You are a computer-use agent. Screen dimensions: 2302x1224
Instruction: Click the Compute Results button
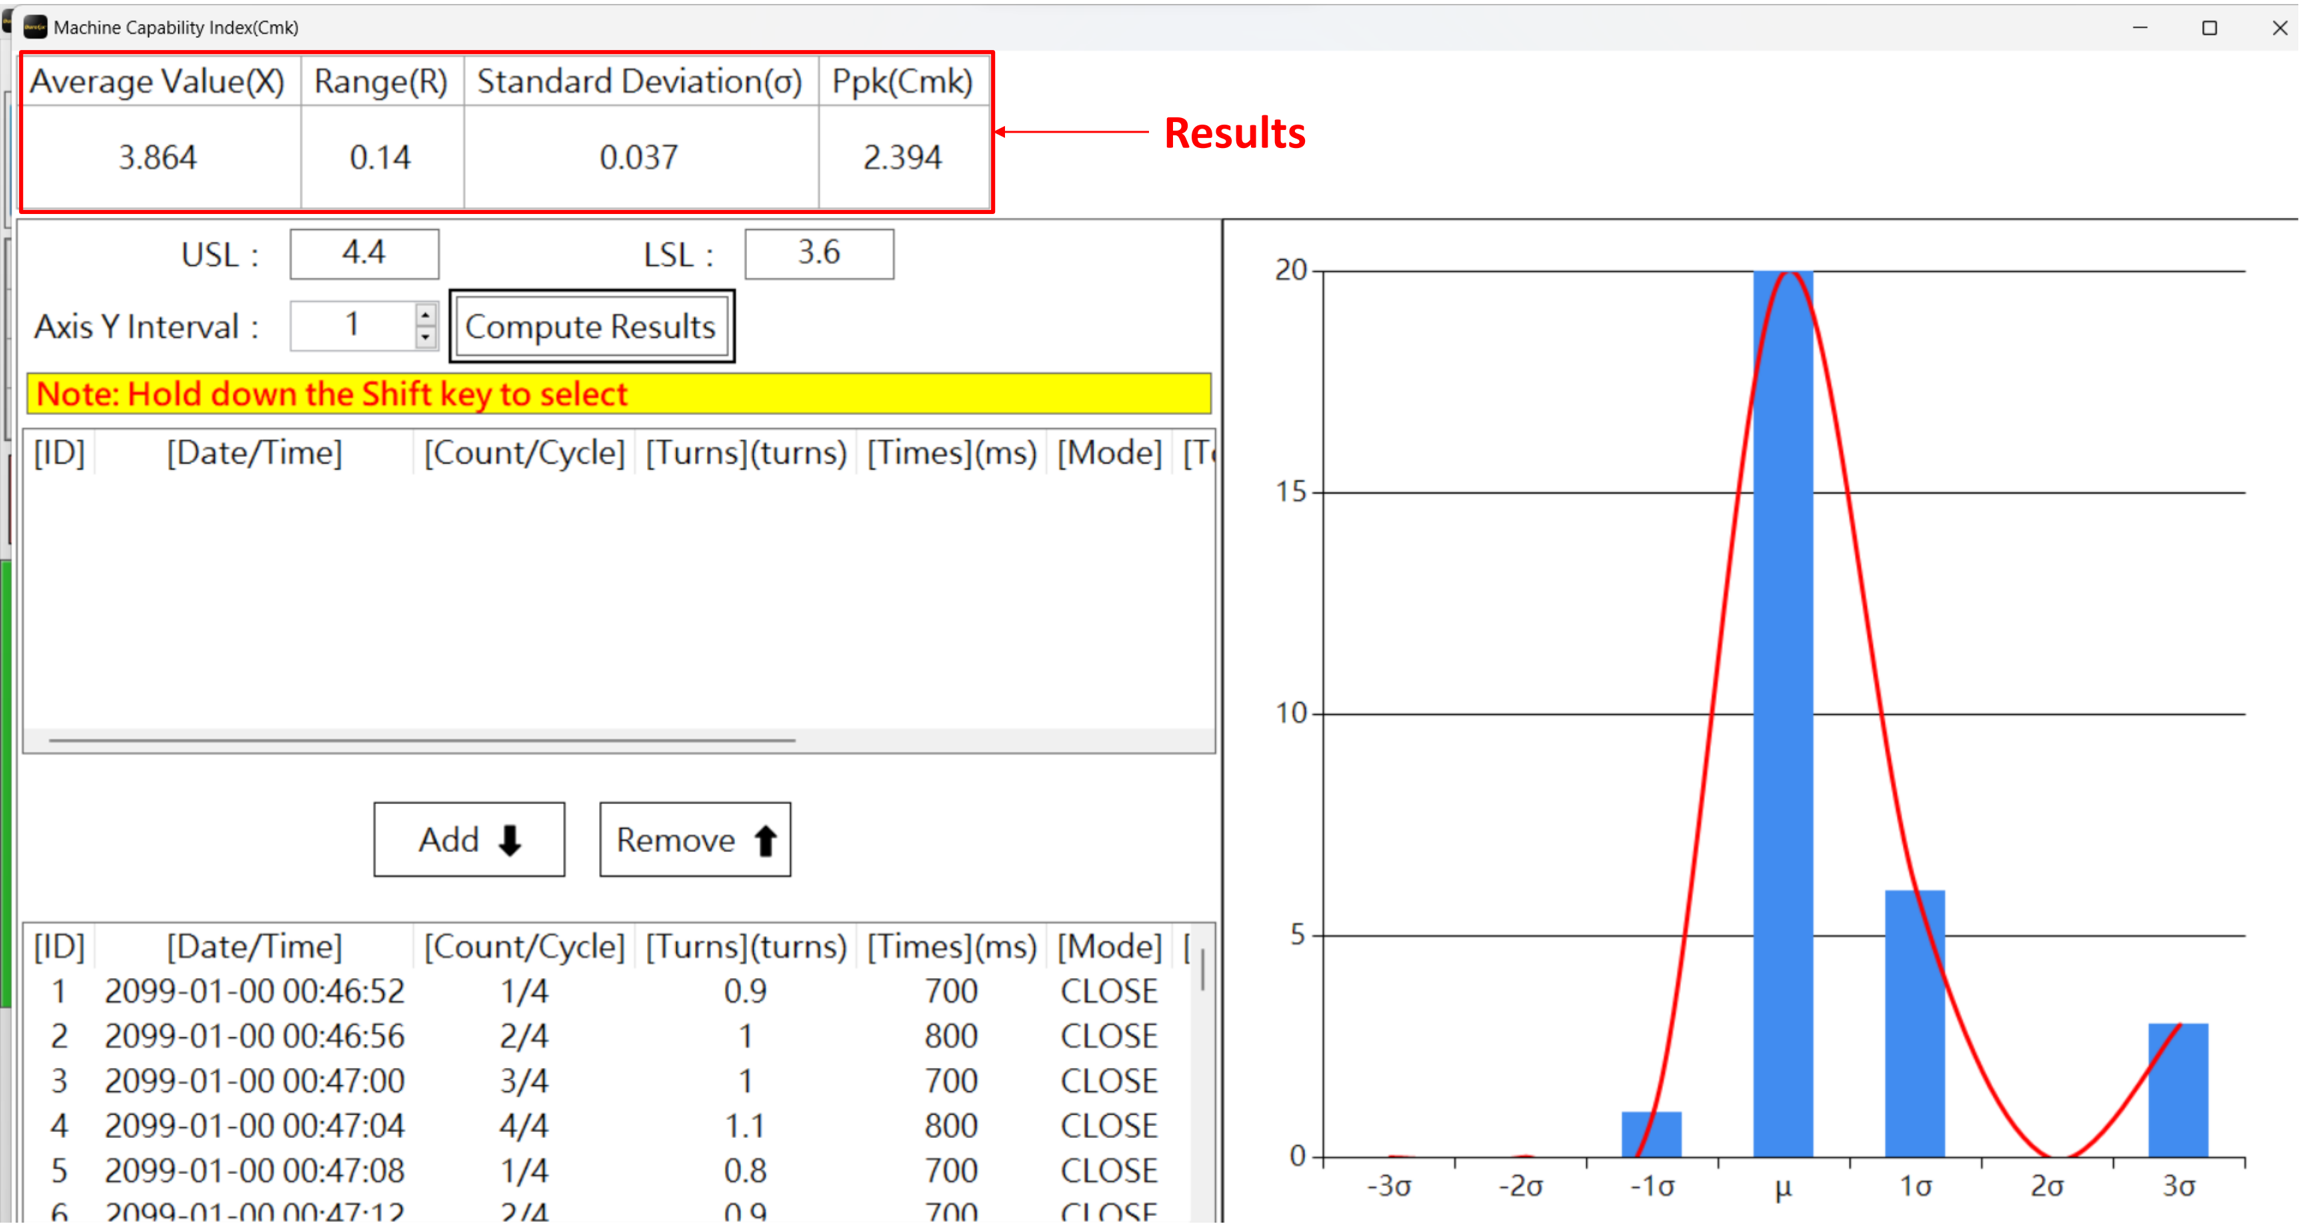pyautogui.click(x=591, y=327)
